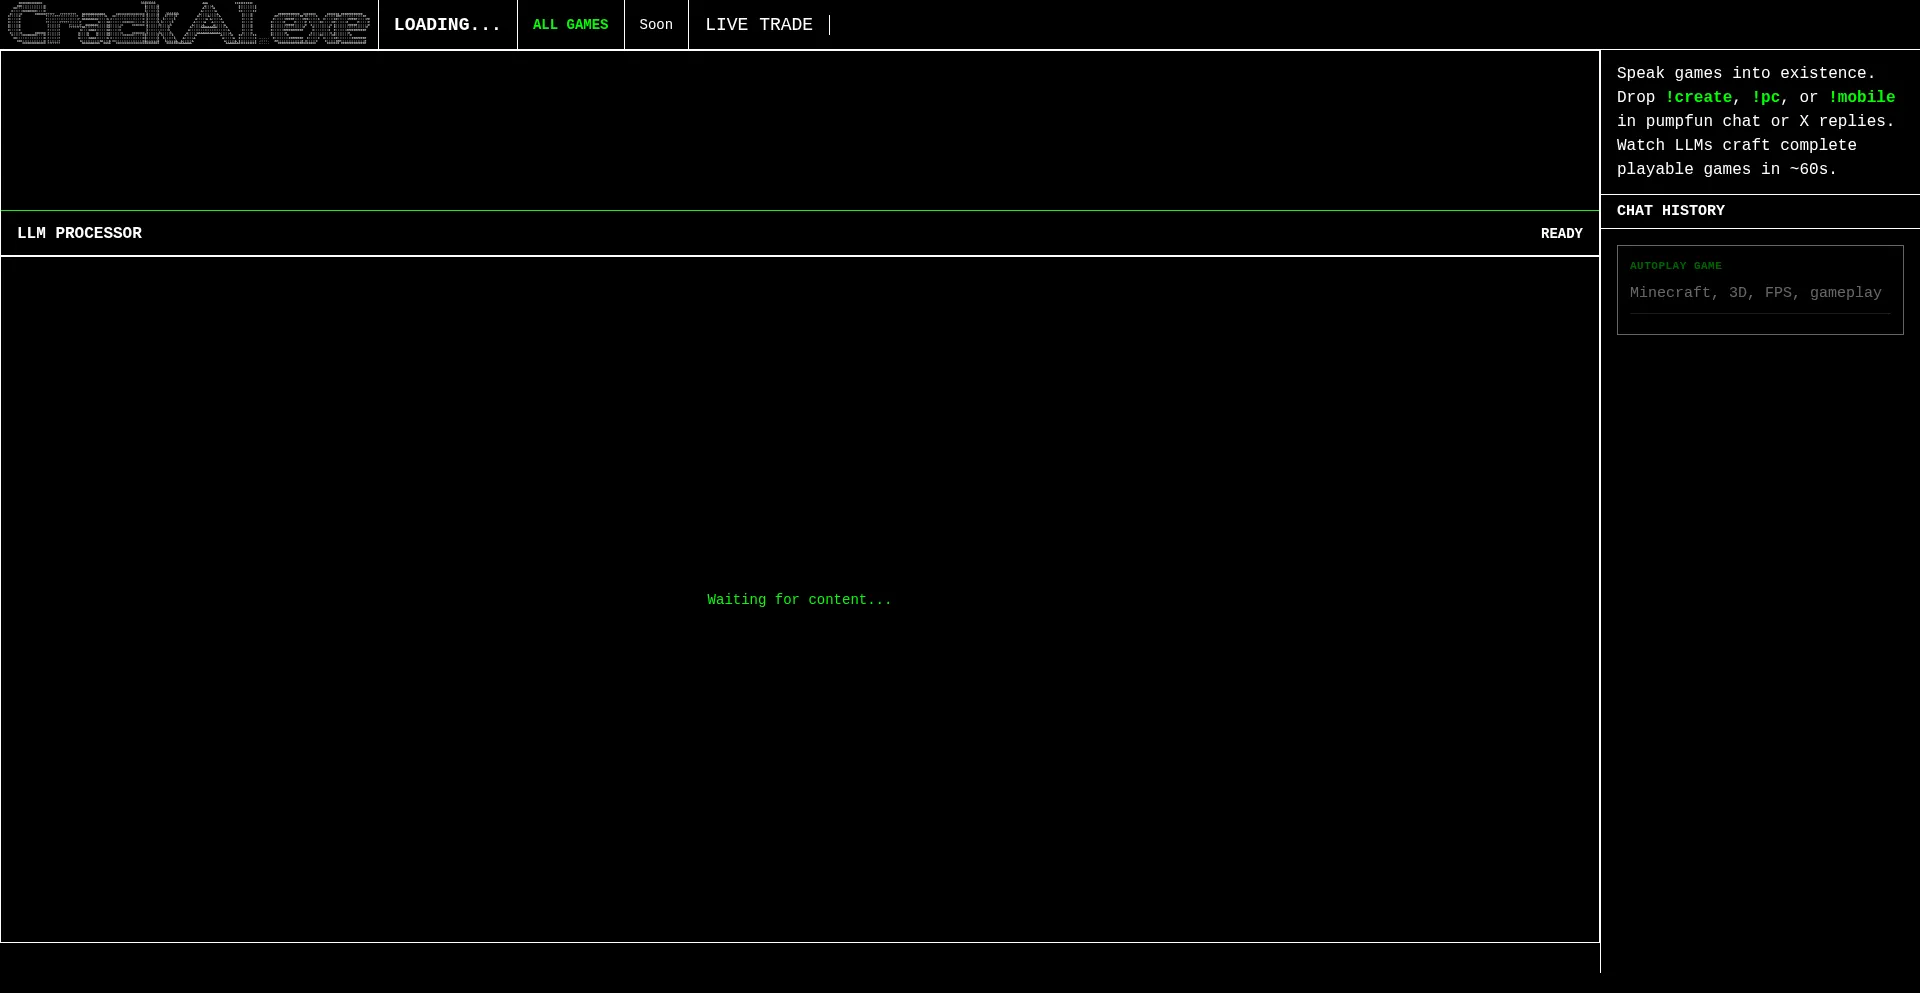
Task: Click the blinking cursor after LIVE TRADE
Action: tap(829, 25)
